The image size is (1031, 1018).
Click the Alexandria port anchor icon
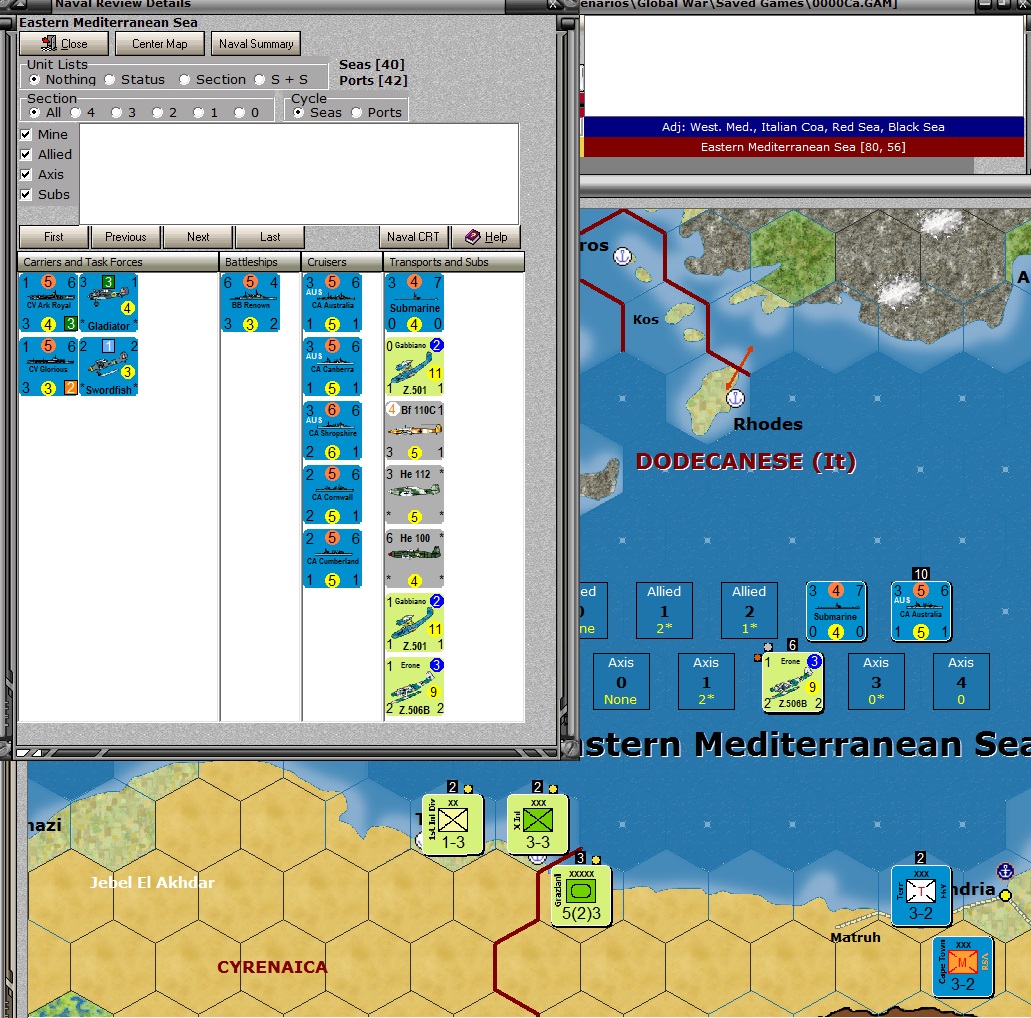(x=1005, y=872)
